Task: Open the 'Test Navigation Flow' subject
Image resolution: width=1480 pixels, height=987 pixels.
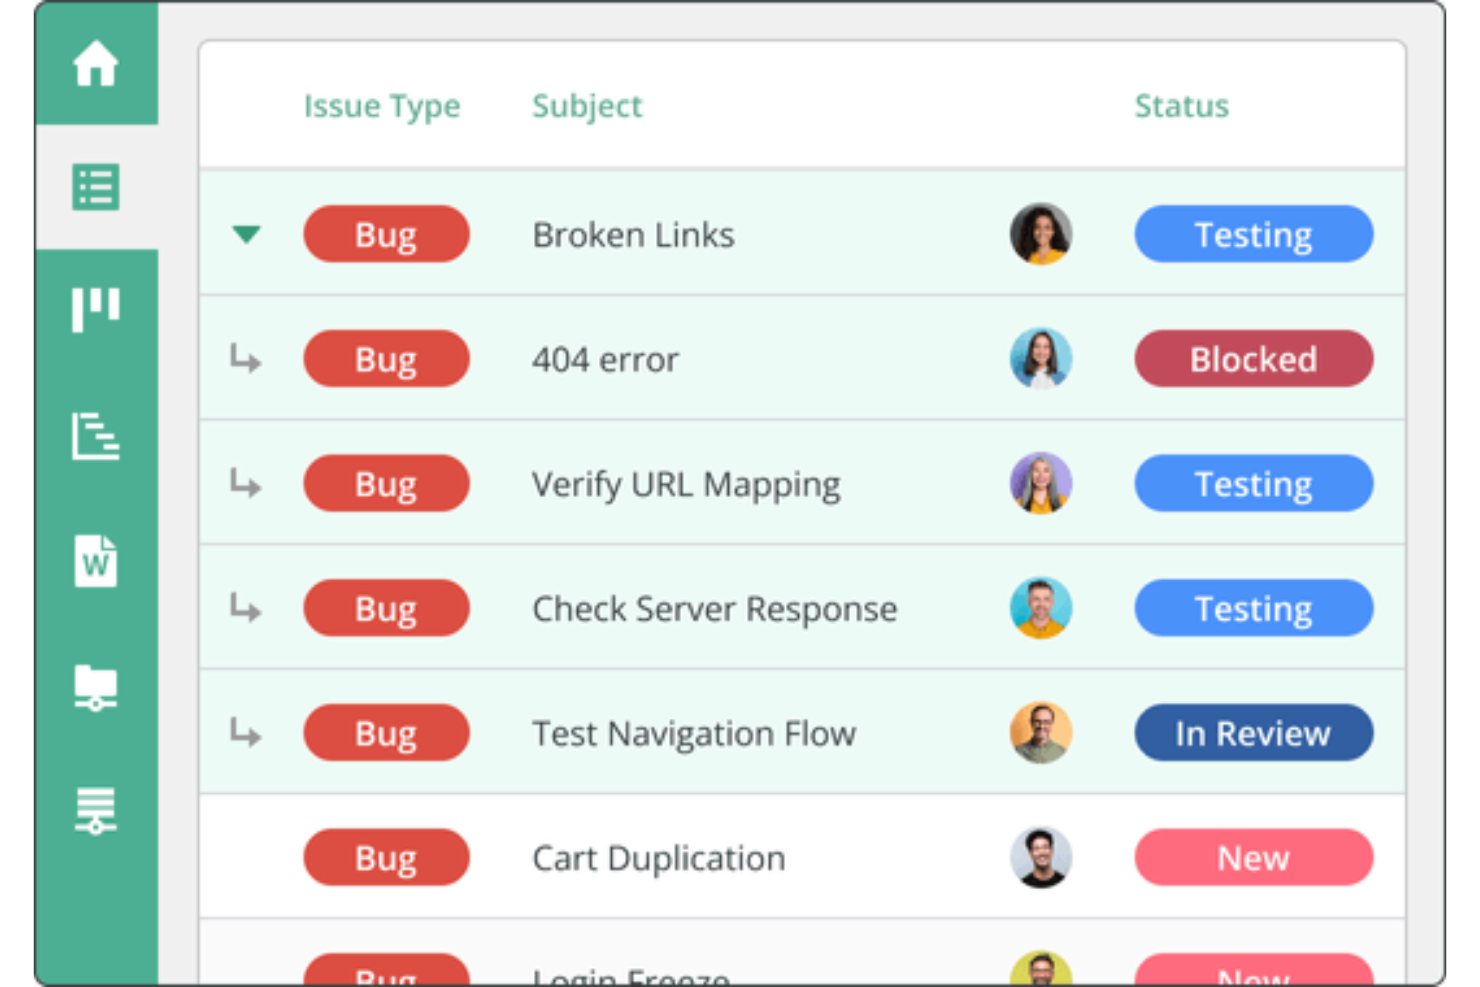Action: pyautogui.click(x=694, y=734)
